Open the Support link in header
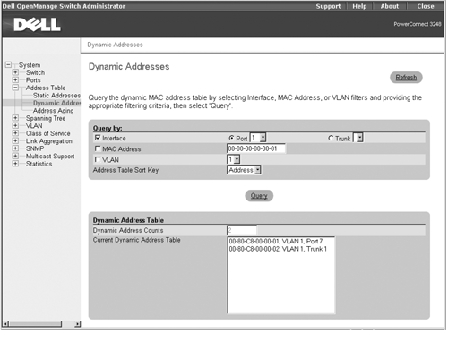This screenshot has height=361, width=457. coord(328,6)
